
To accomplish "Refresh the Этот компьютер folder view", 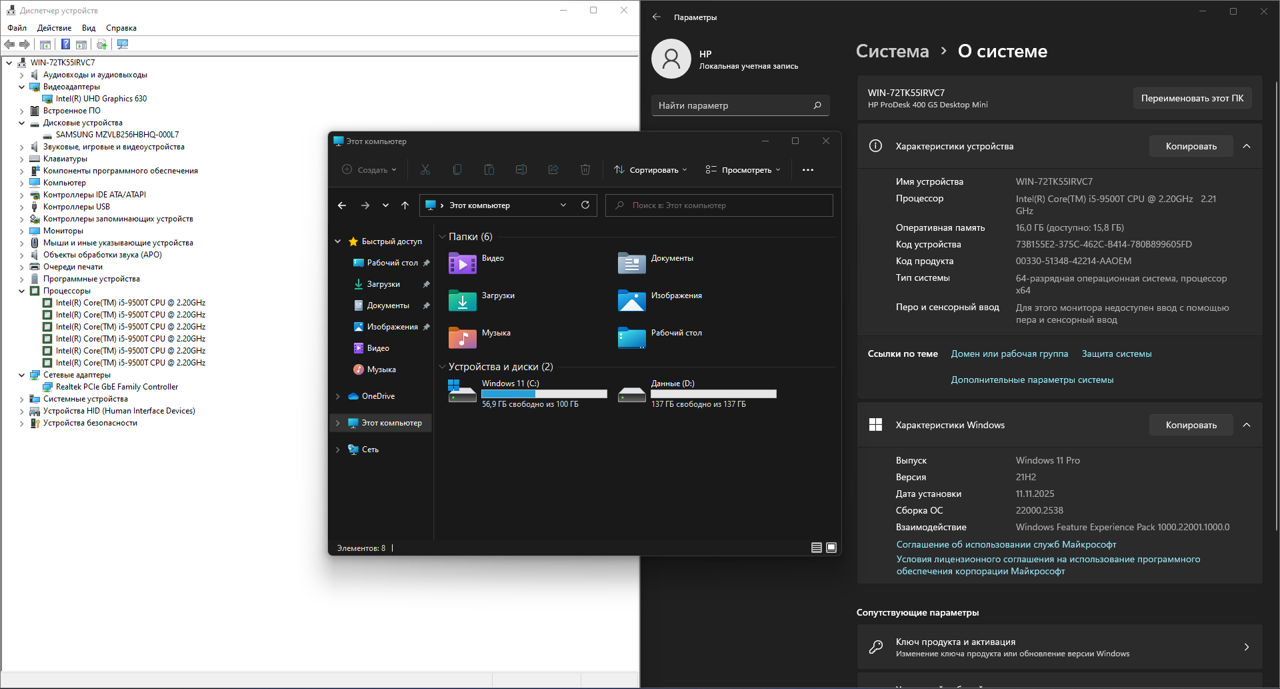I will [585, 205].
